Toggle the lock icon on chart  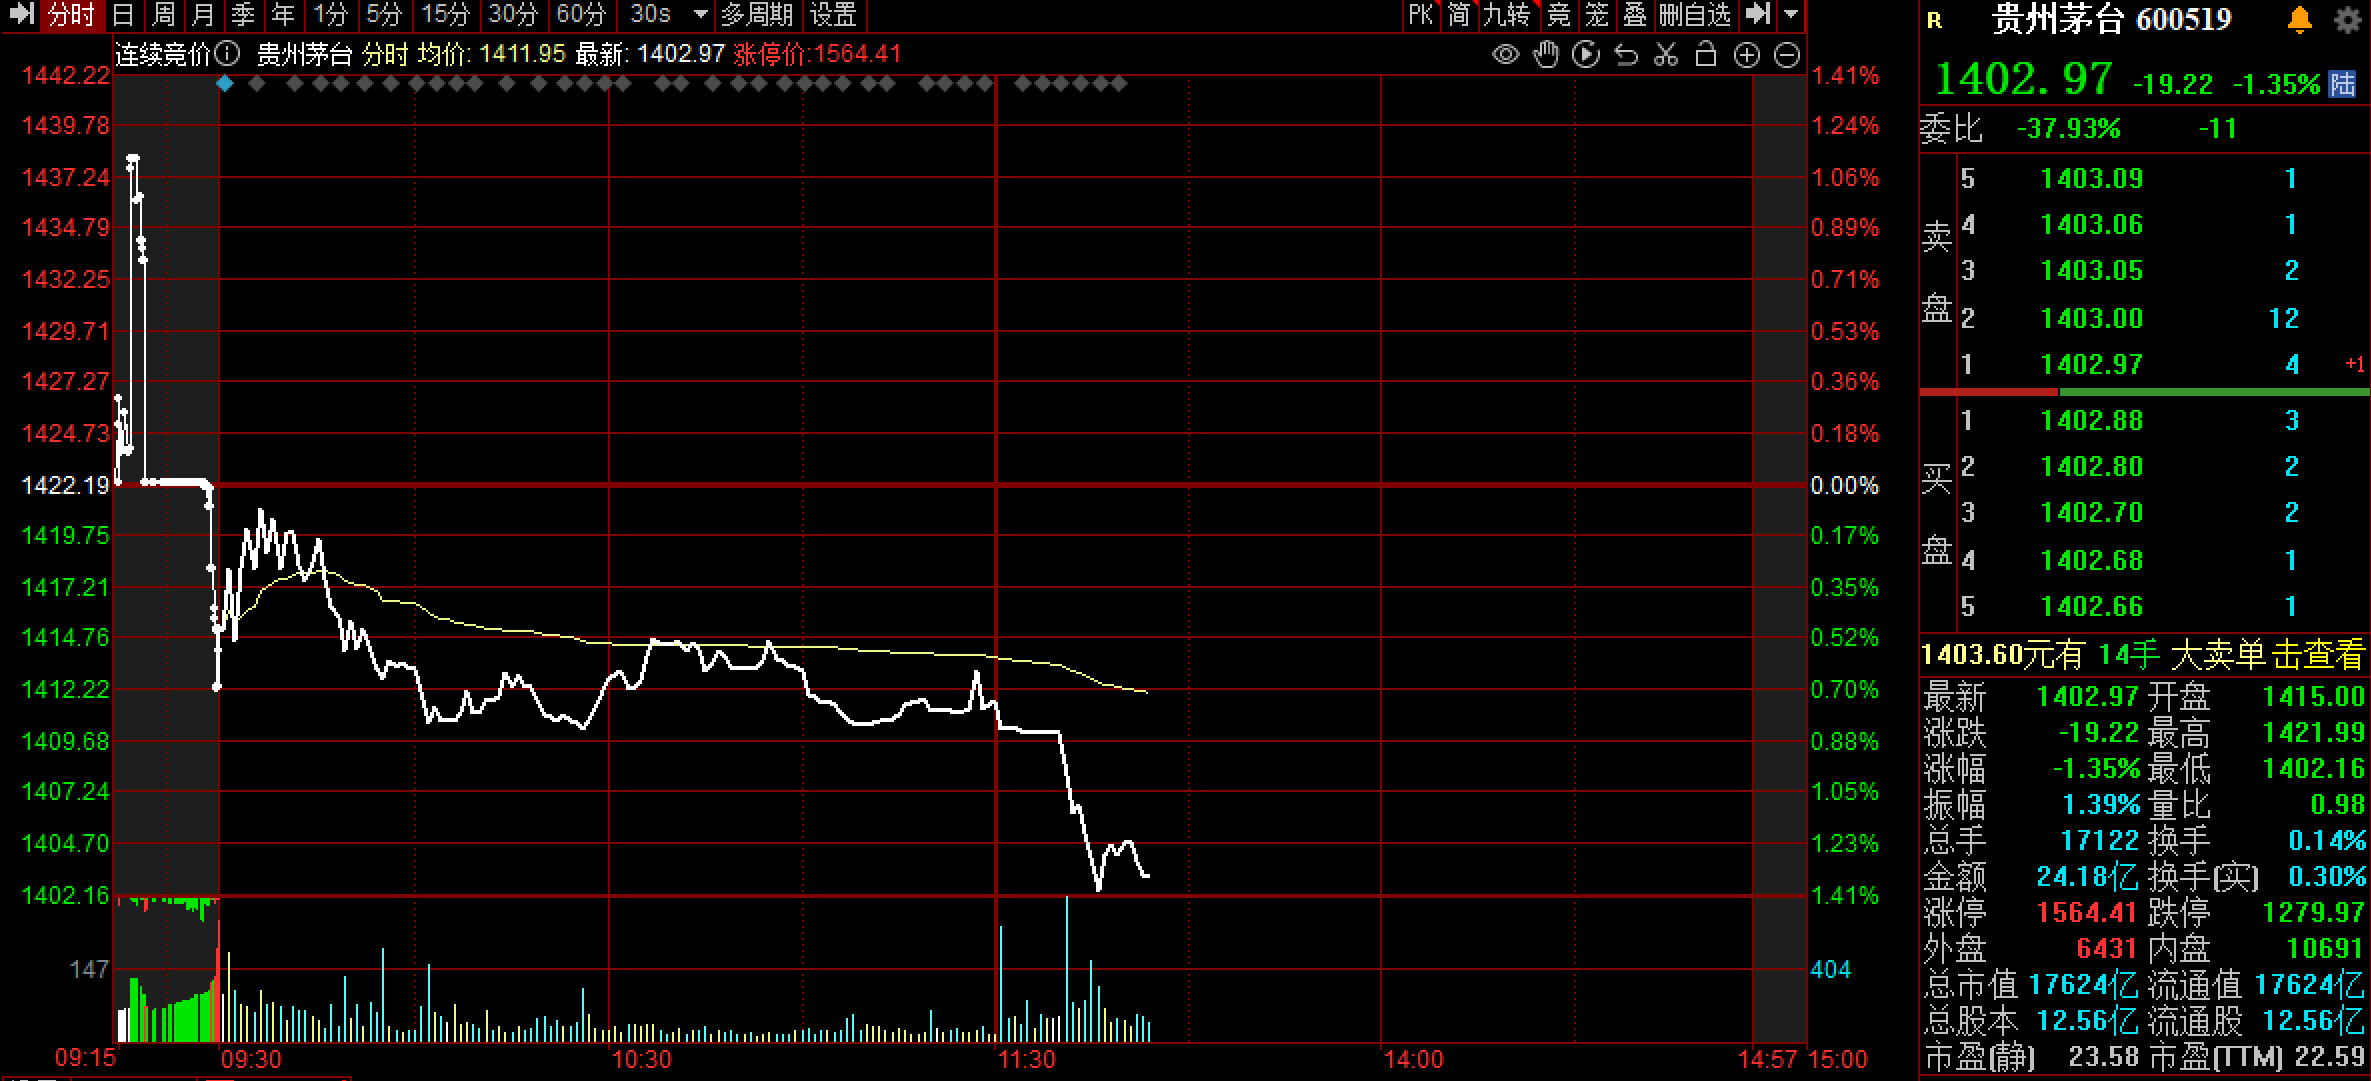pyautogui.click(x=1706, y=55)
